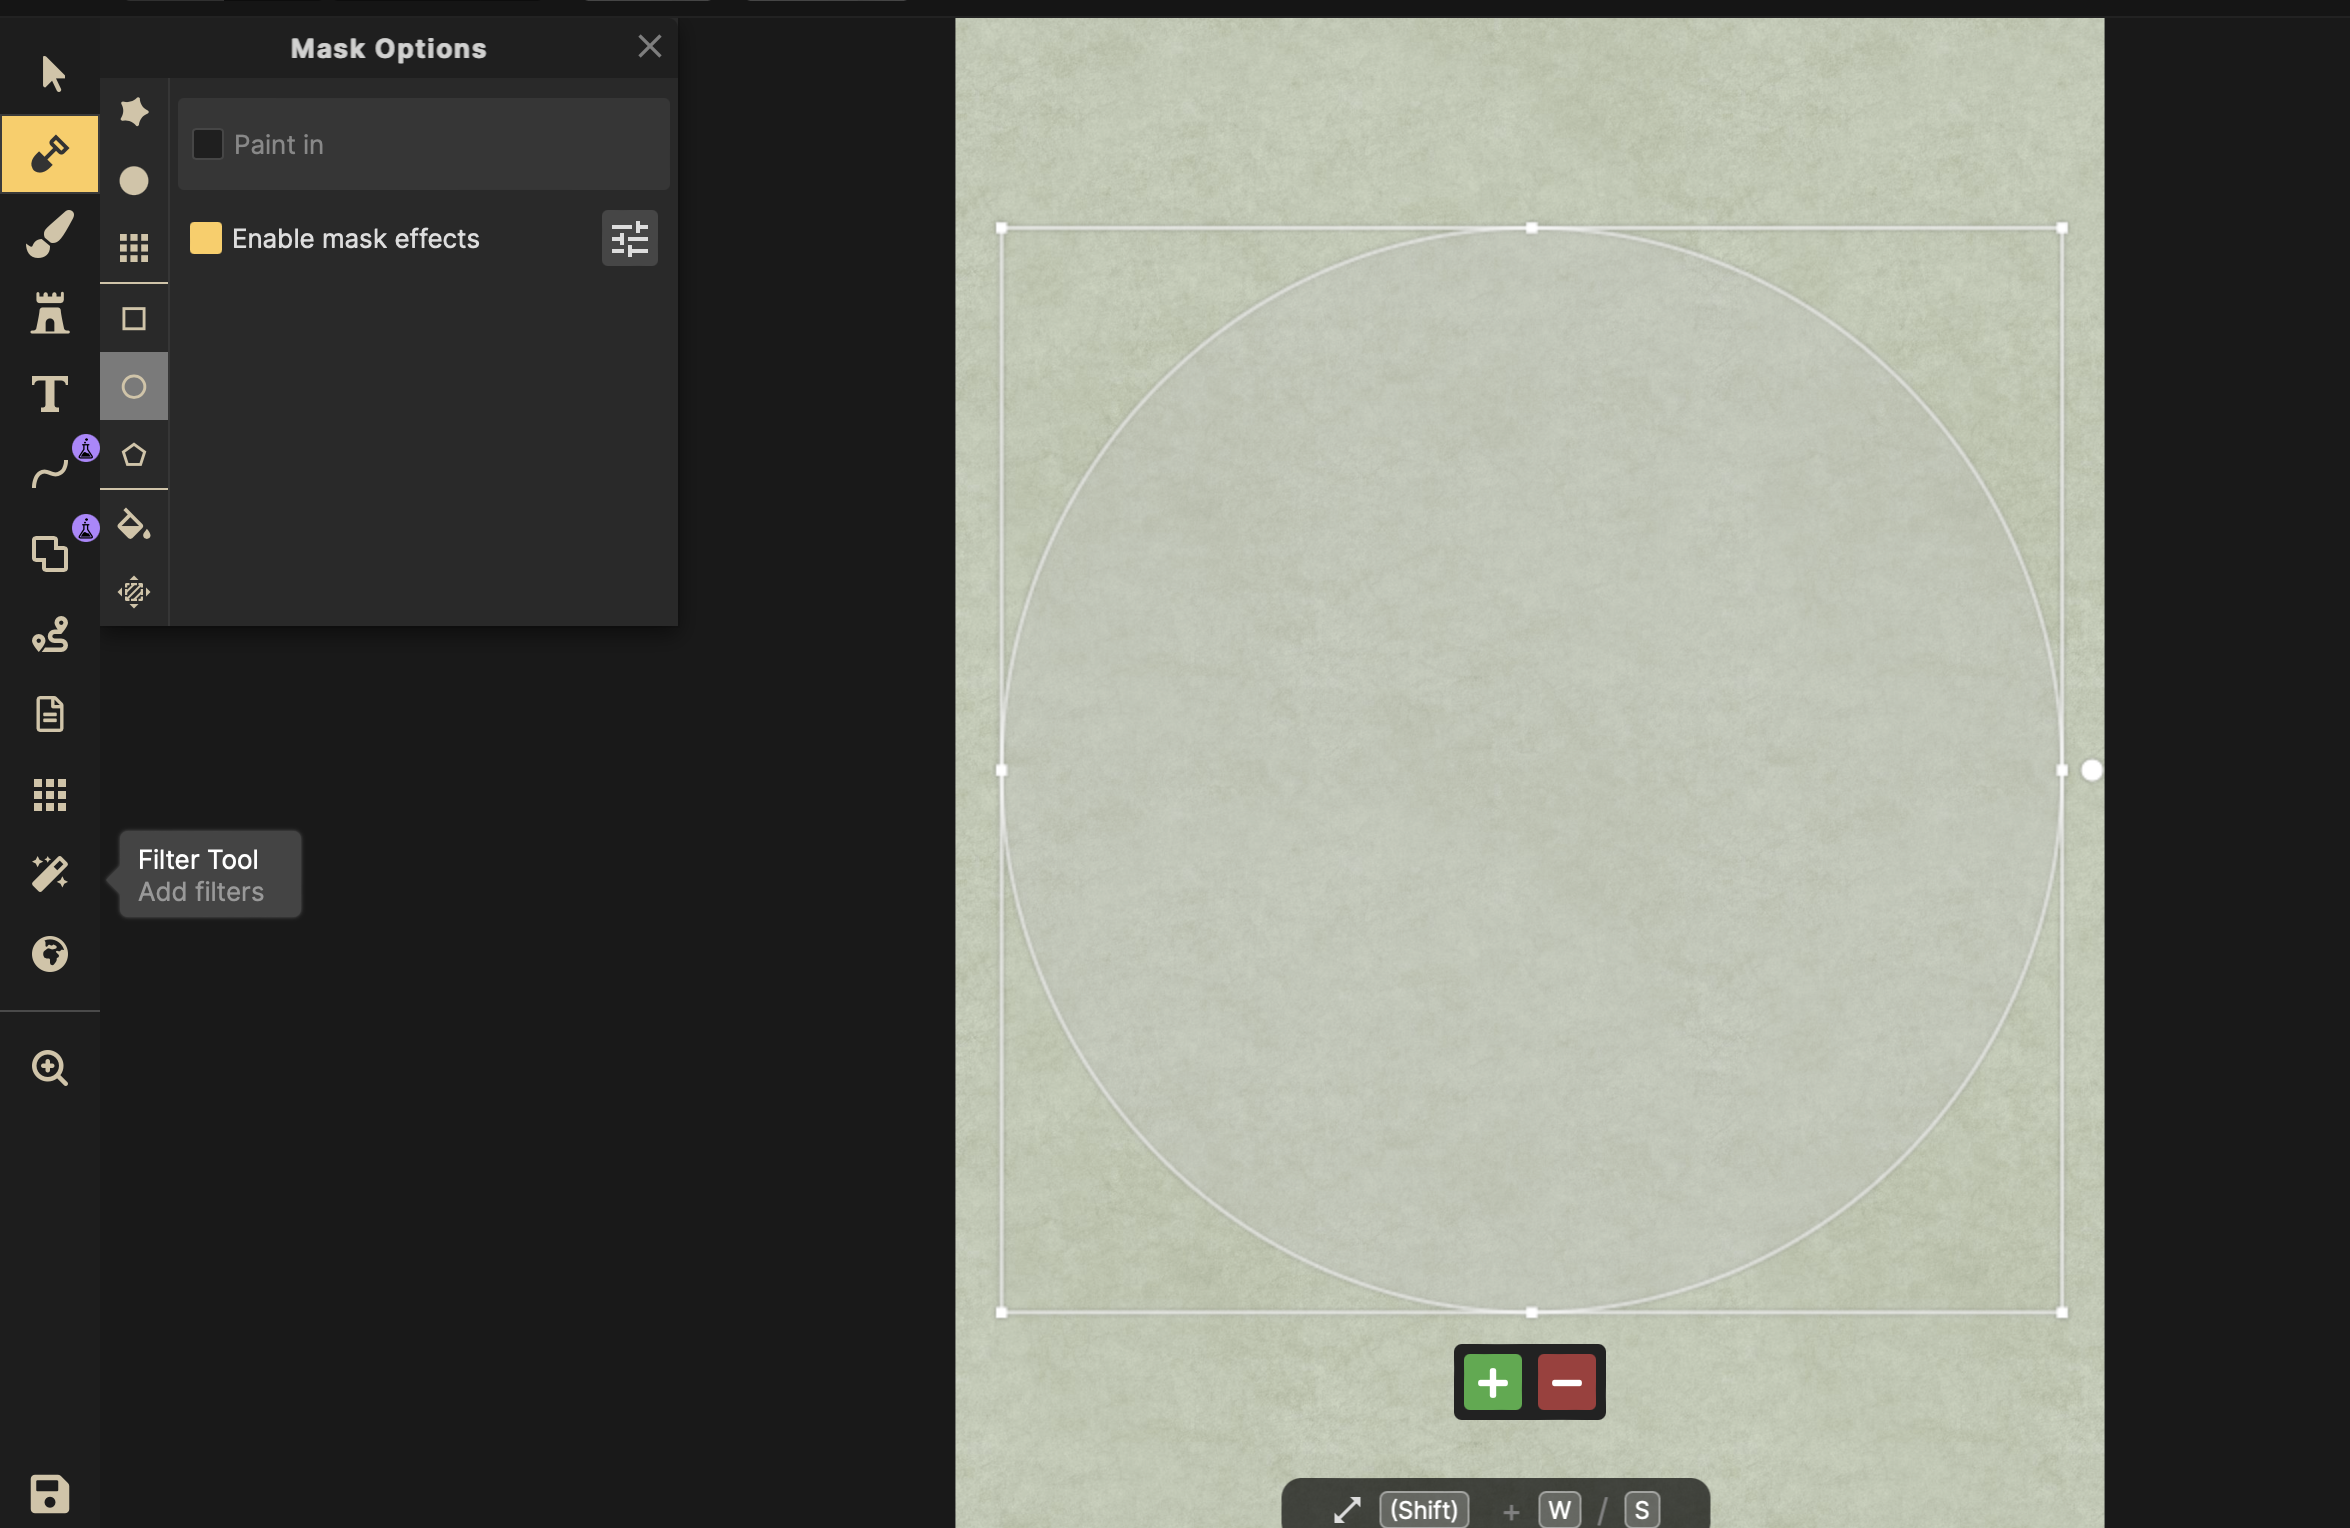The image size is (2350, 1528).
Task: Click the green plus add mask button
Action: pos(1492,1382)
